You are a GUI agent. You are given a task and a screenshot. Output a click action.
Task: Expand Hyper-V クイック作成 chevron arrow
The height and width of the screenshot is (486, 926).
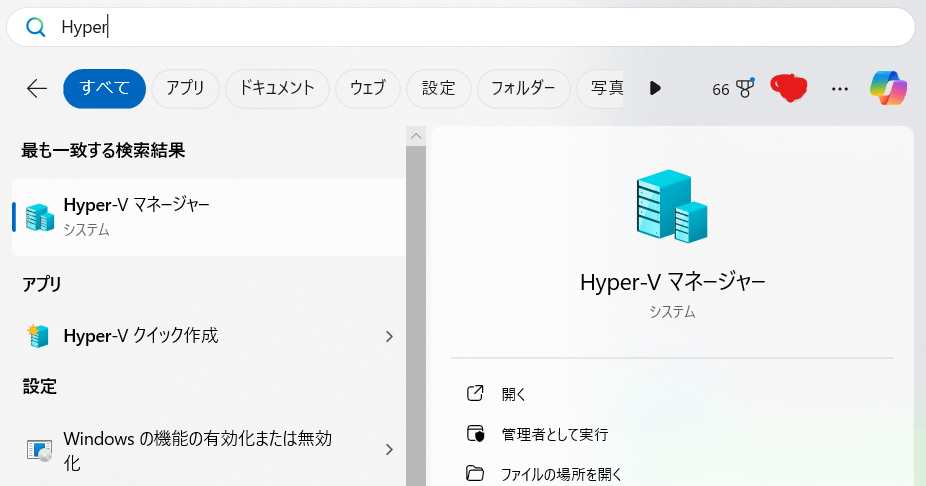[x=389, y=337]
